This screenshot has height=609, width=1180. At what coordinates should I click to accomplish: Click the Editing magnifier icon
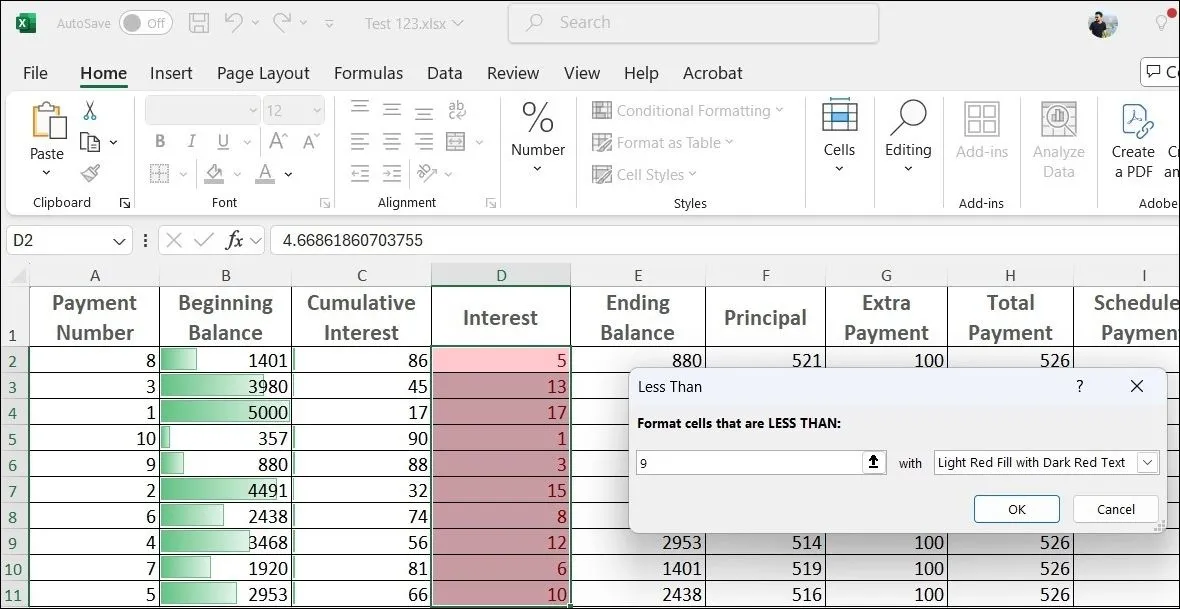[908, 118]
